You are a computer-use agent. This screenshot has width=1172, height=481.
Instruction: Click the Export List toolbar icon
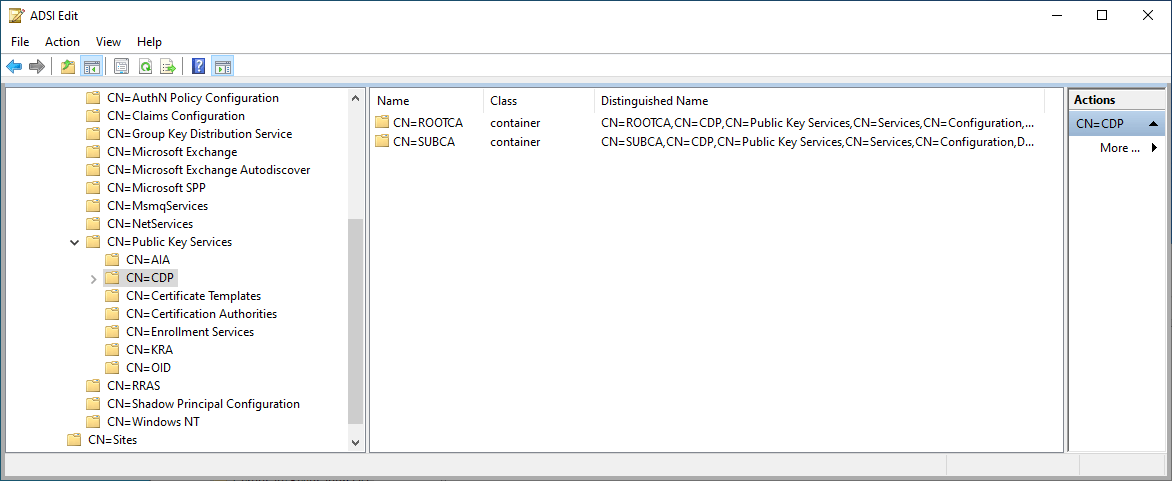point(168,67)
